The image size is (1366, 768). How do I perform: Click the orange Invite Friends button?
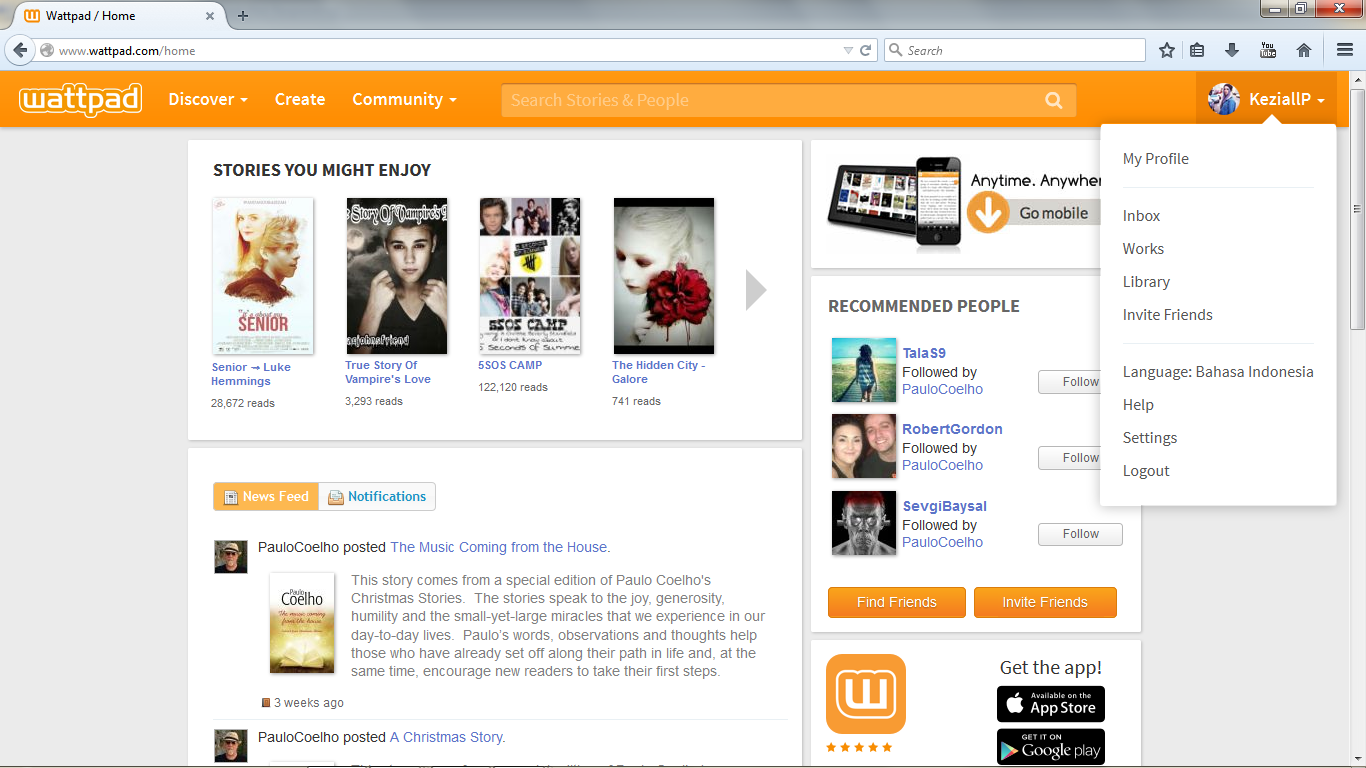point(1045,602)
